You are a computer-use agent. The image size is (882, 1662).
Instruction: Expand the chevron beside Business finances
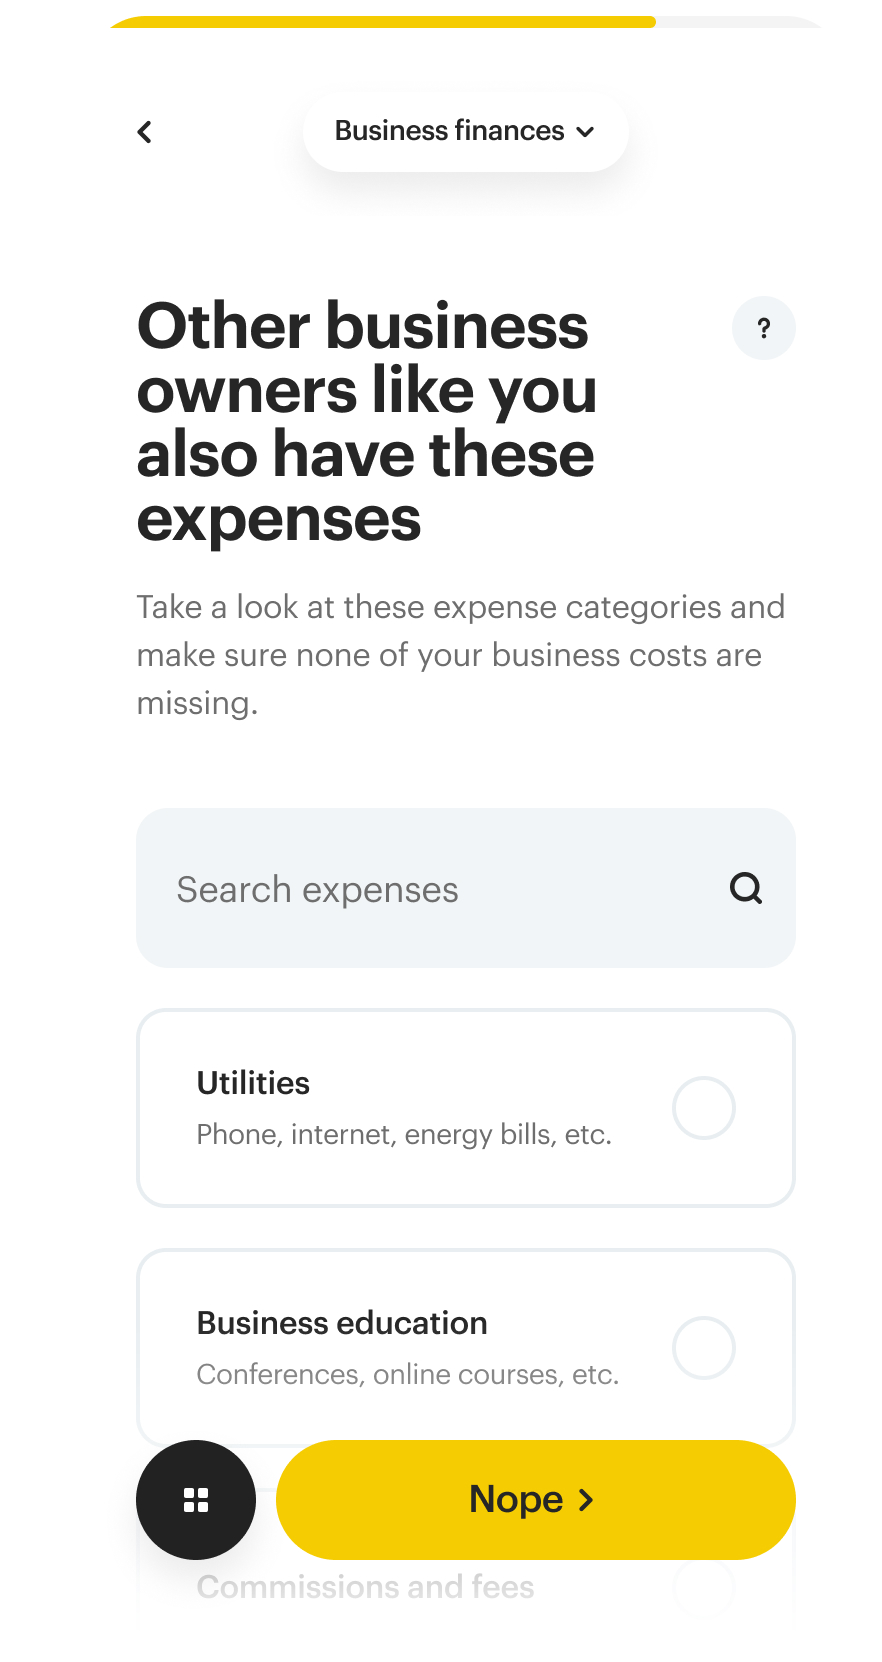click(x=586, y=132)
